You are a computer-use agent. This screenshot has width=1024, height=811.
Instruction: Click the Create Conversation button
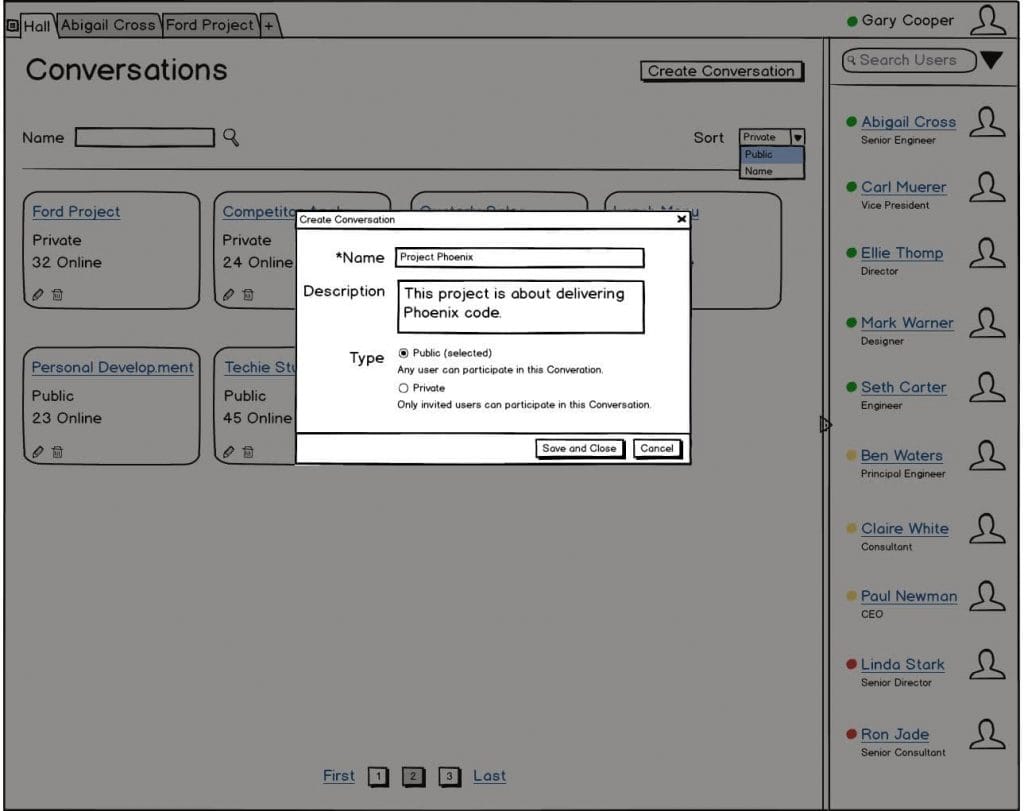[722, 71]
